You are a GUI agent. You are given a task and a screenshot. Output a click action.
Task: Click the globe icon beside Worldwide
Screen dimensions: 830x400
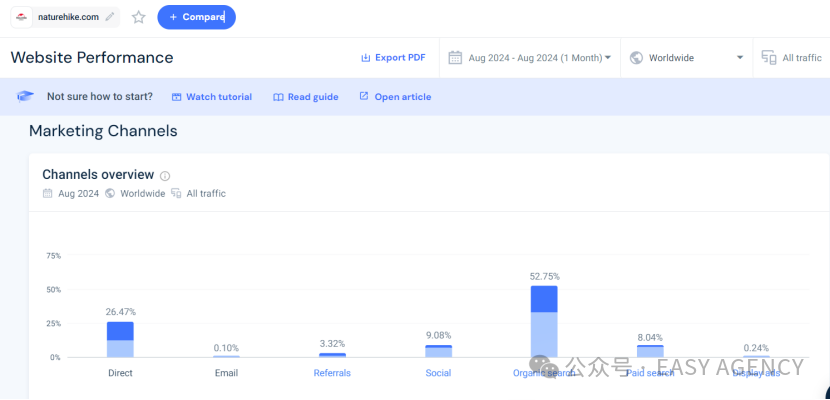pyautogui.click(x=636, y=58)
